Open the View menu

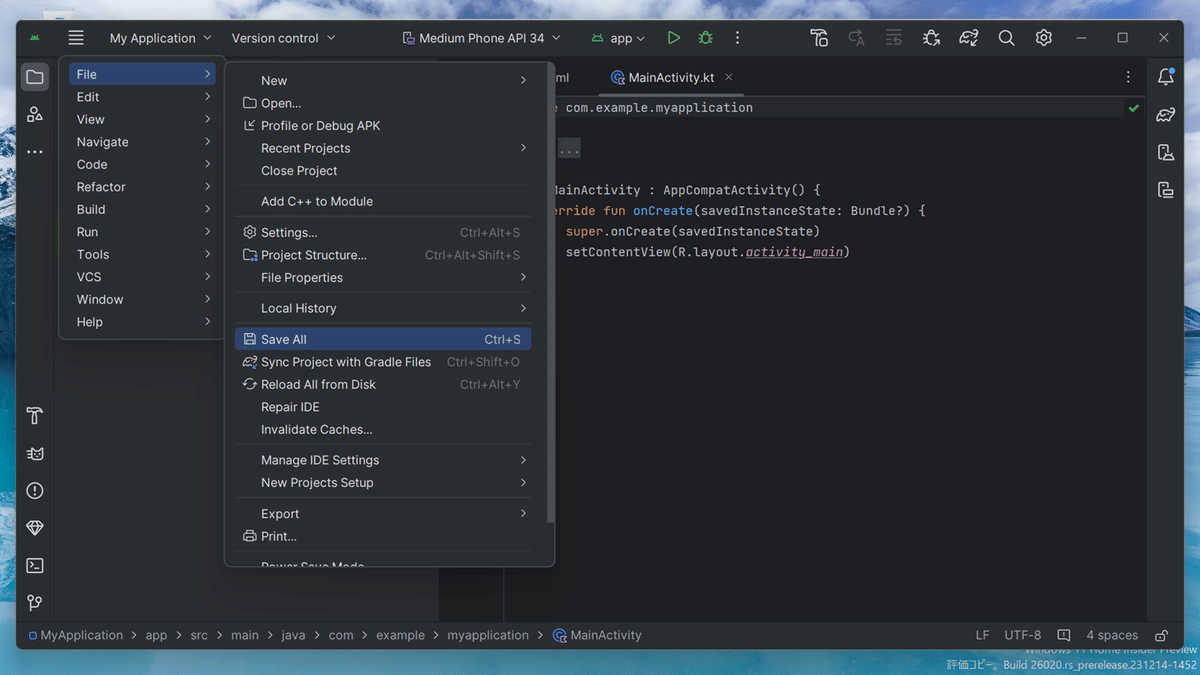point(143,119)
